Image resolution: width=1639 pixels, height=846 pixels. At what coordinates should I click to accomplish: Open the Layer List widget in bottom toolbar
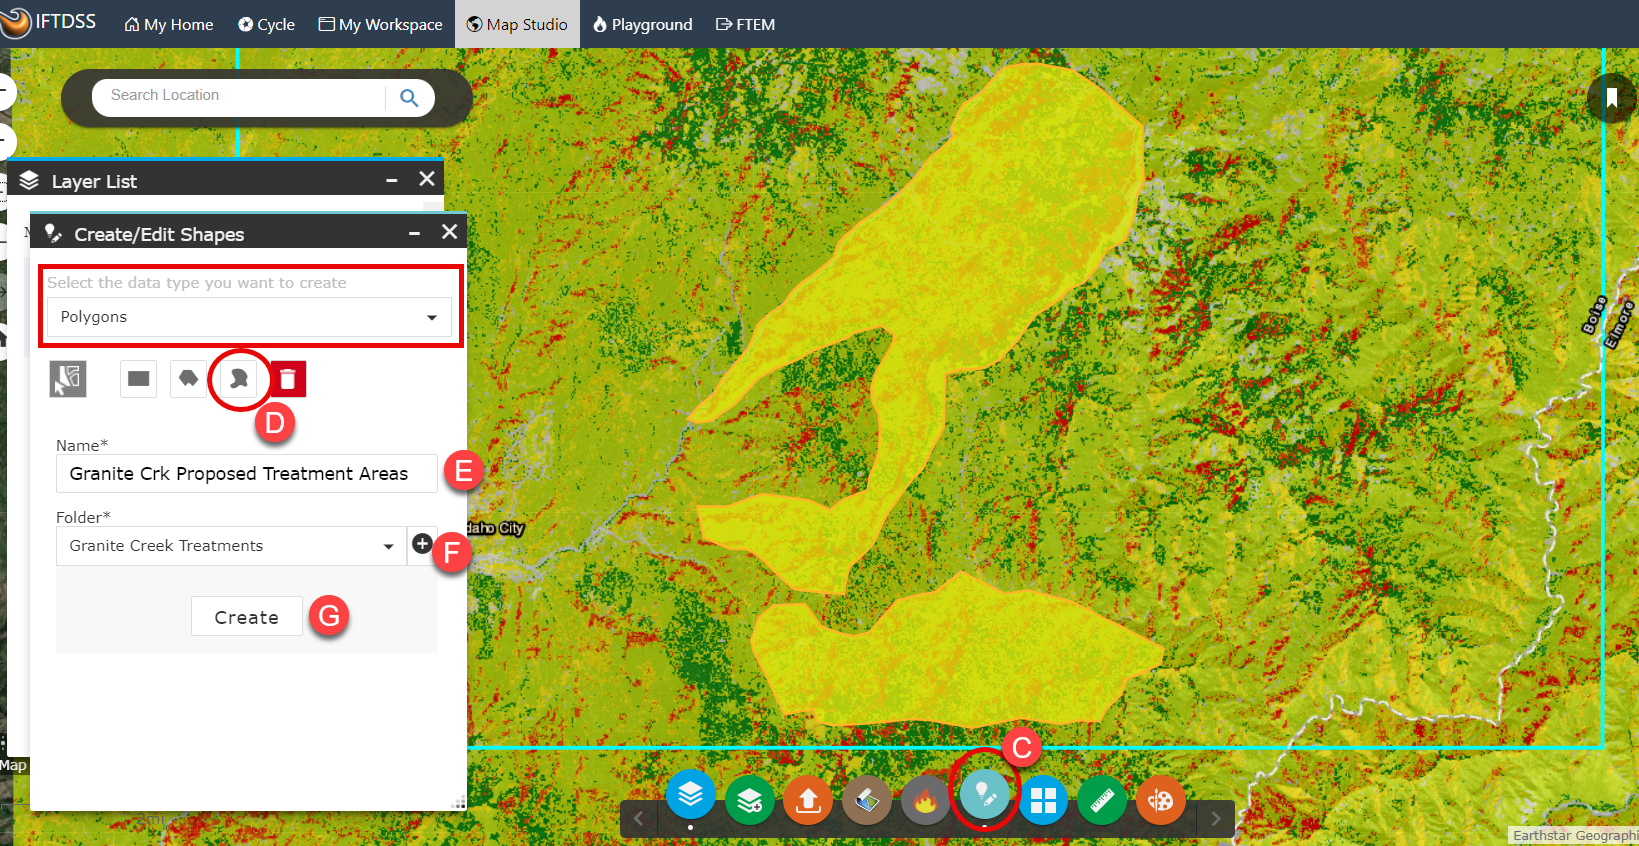point(691,796)
